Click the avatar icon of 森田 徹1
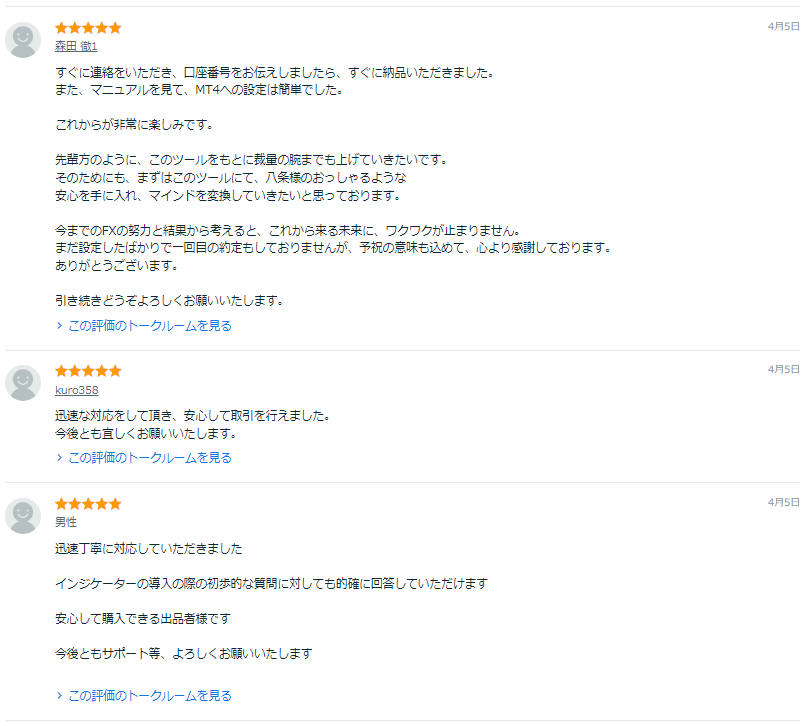Screen dimensions: 804x726 pyautogui.click(x=23, y=39)
